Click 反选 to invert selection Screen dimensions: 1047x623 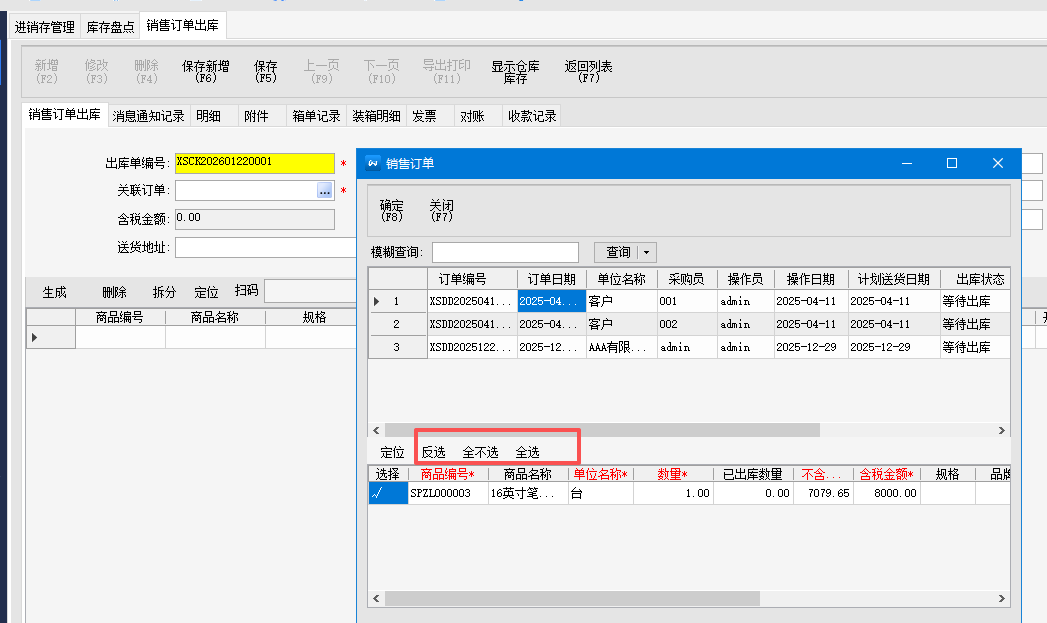coord(433,453)
